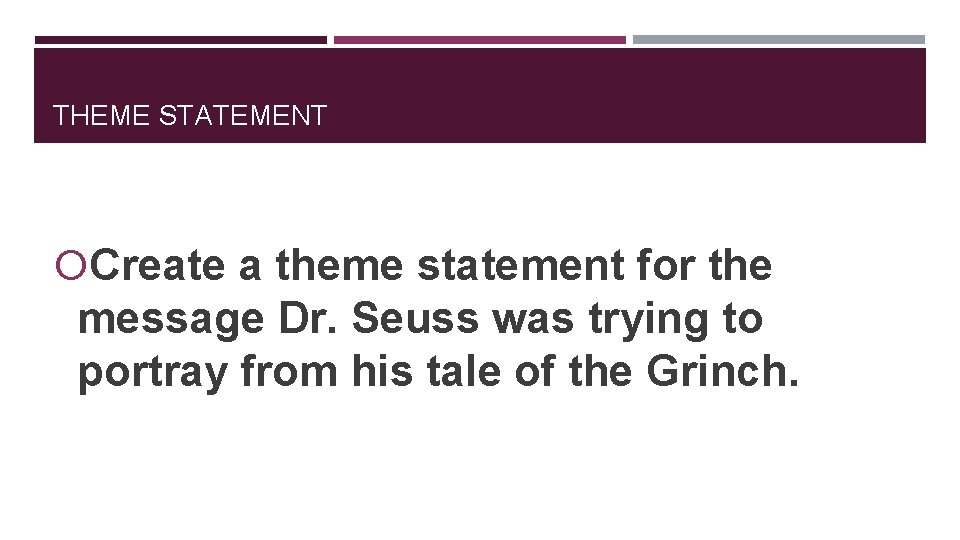
Task: Select the dark purple accent bar at top left
Action: [180, 40]
